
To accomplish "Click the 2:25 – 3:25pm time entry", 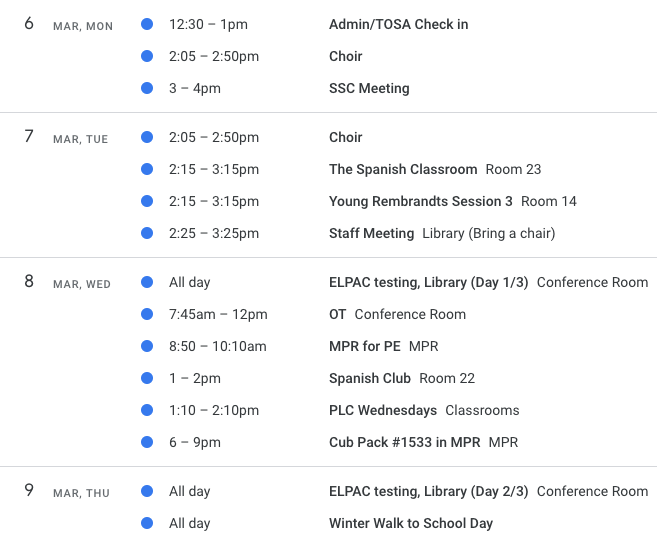I will tap(214, 233).
